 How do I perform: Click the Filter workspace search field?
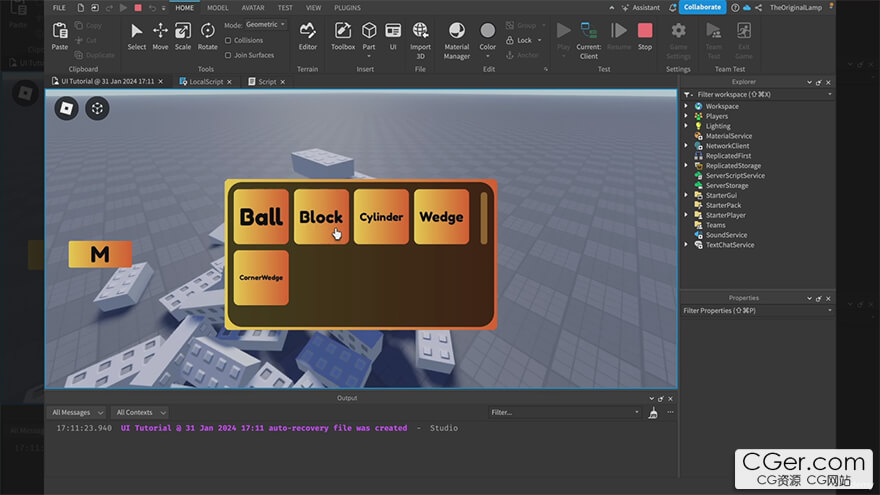[758, 94]
